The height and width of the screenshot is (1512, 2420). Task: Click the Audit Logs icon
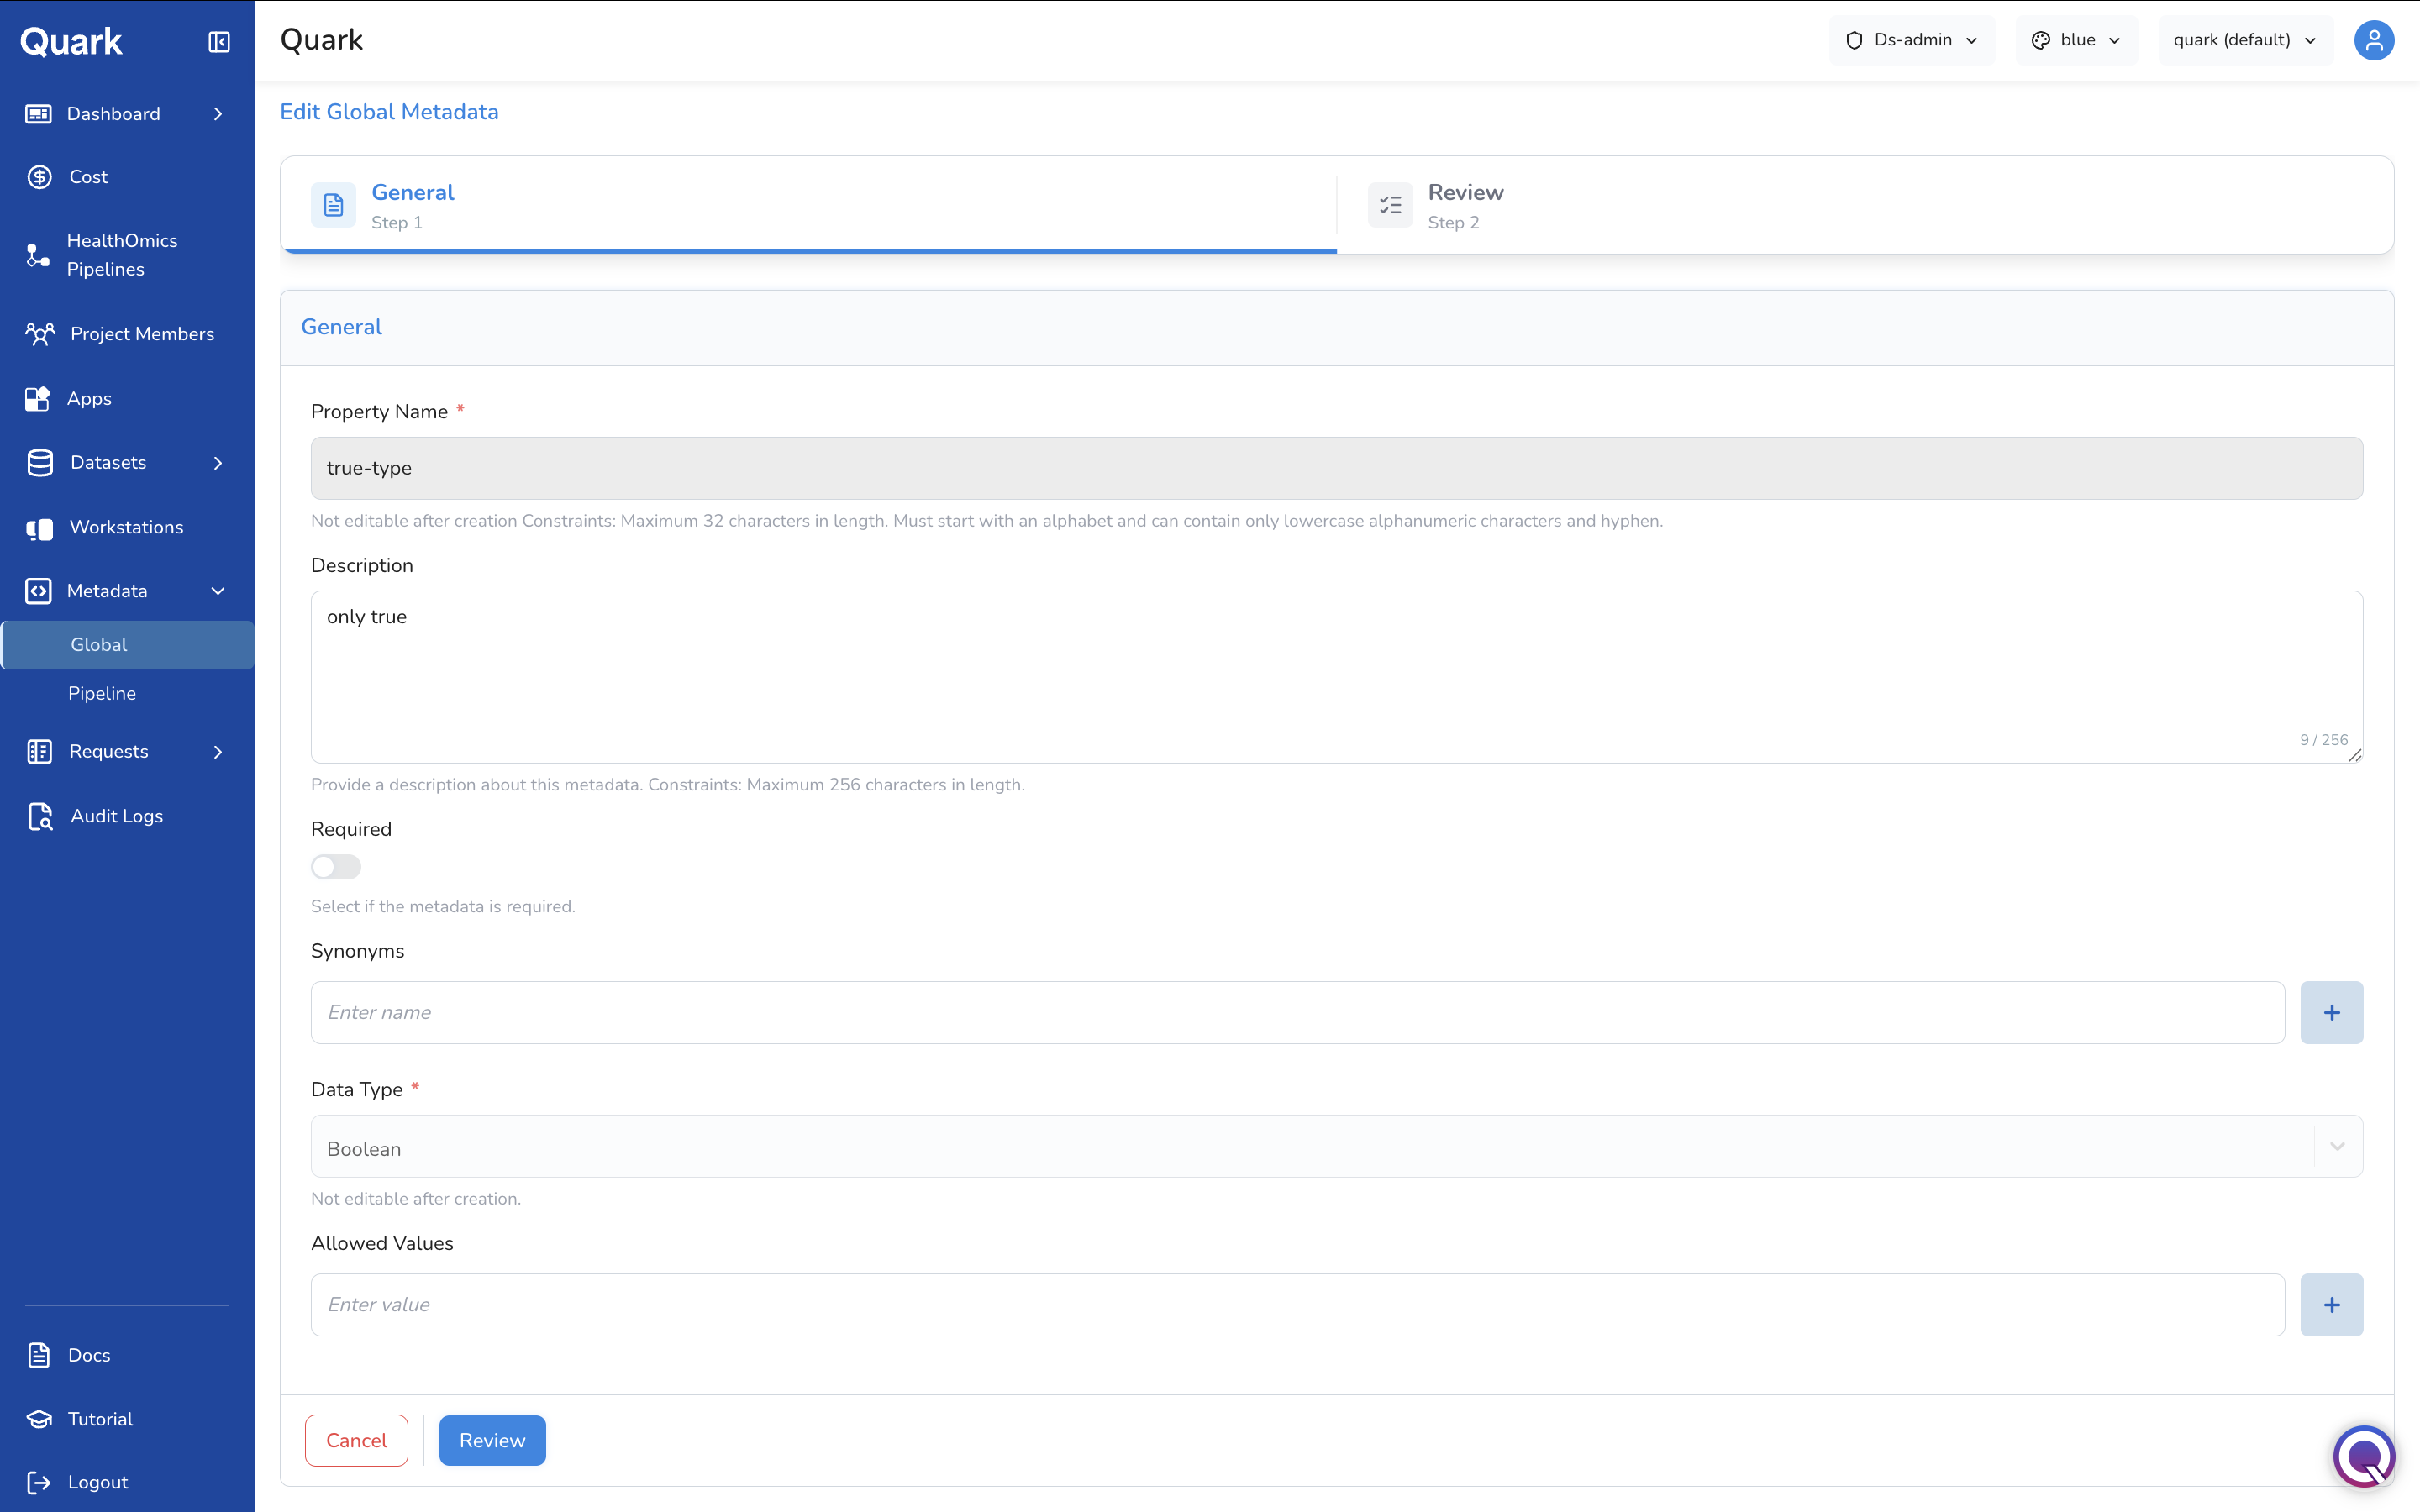tap(40, 817)
